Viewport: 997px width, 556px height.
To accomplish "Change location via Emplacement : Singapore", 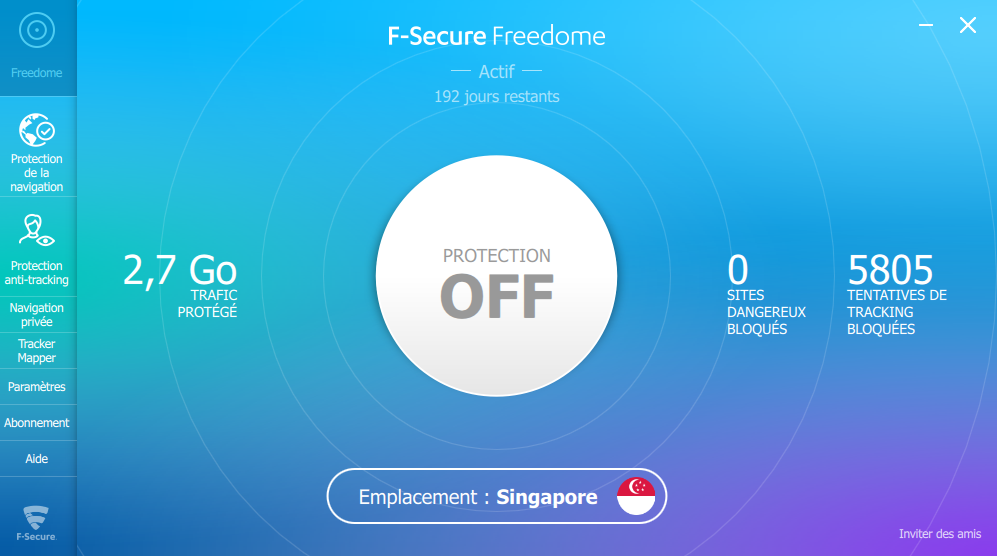I will tap(497, 496).
